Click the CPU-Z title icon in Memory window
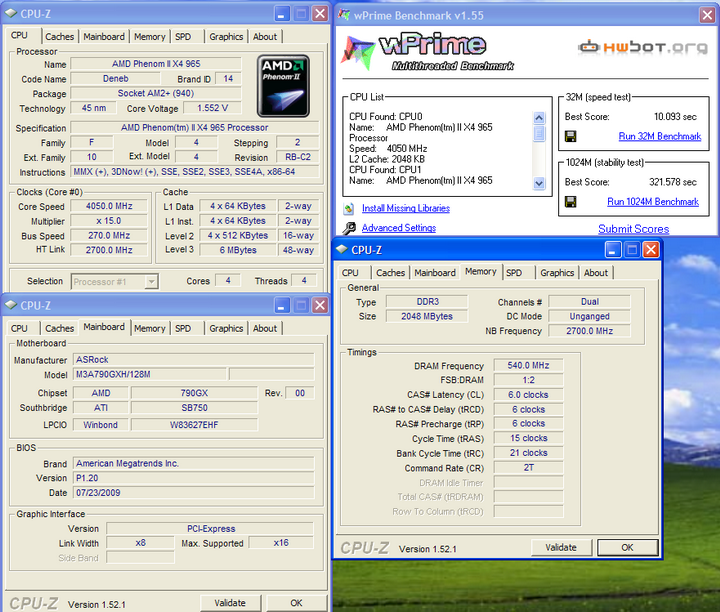The width and height of the screenshot is (720, 612). tap(342, 250)
